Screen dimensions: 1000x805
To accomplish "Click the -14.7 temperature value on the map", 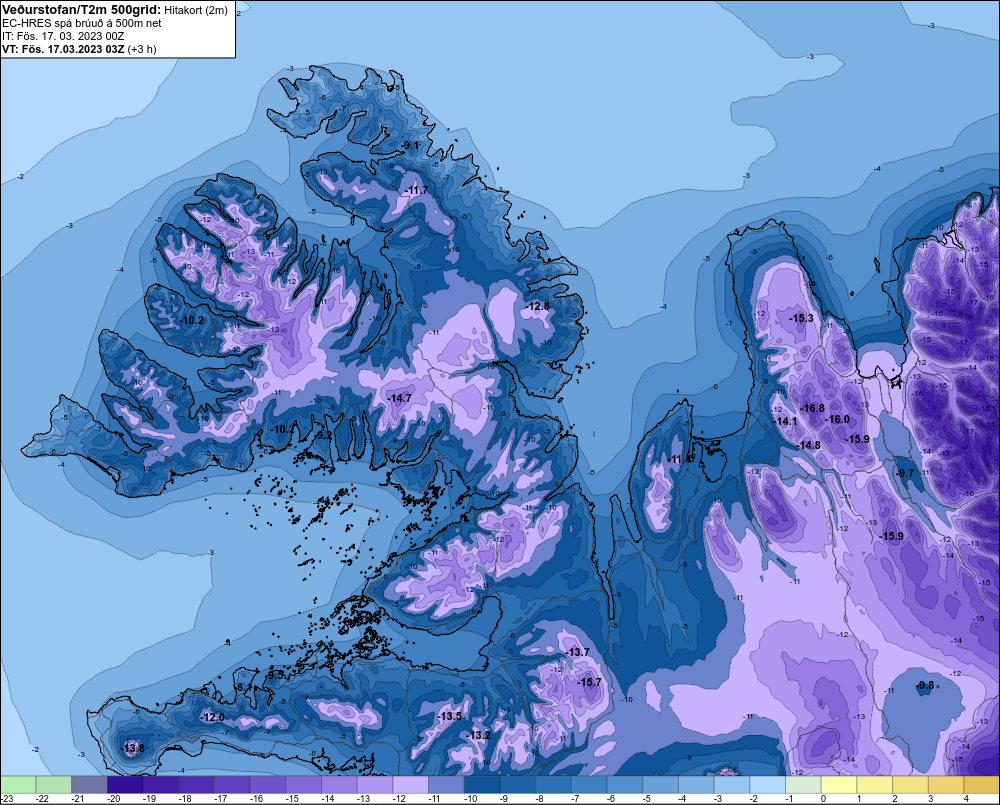I will [399, 397].
